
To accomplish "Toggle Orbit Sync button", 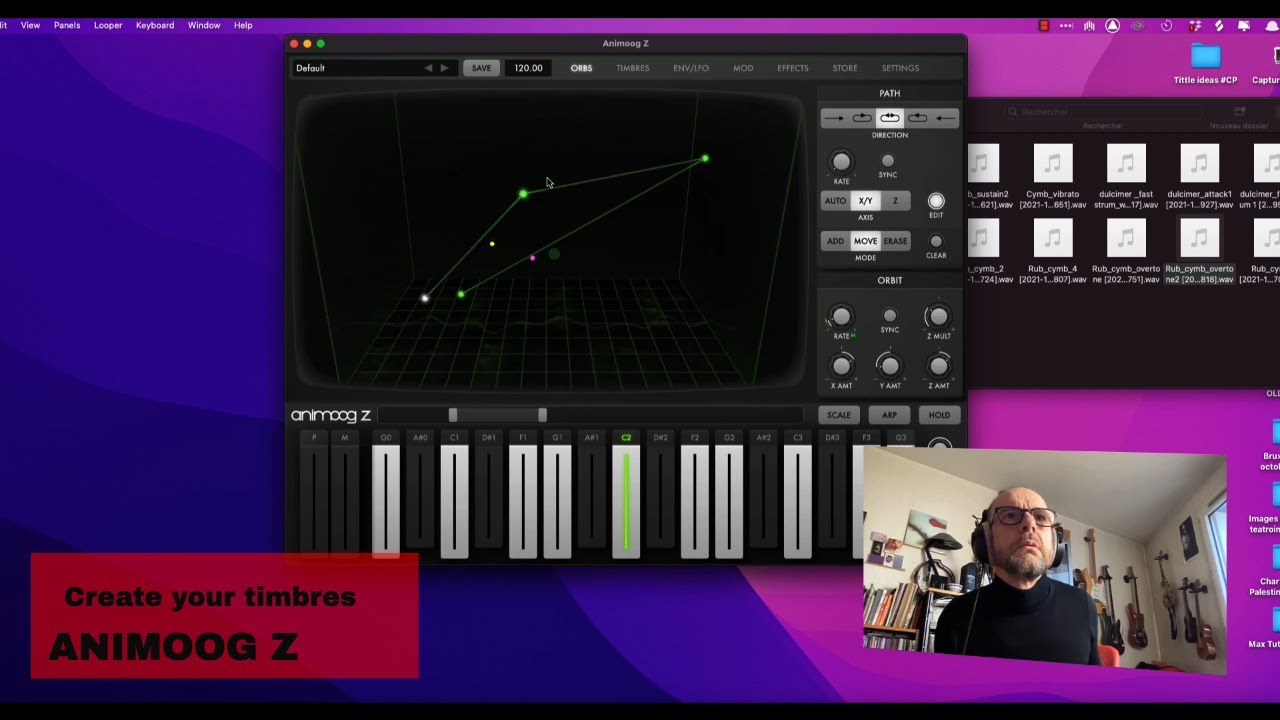I will 890,316.
